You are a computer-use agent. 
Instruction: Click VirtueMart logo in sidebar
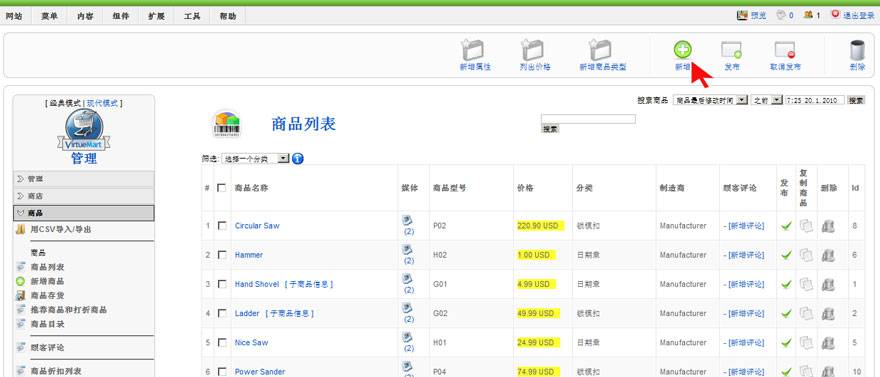(x=84, y=131)
